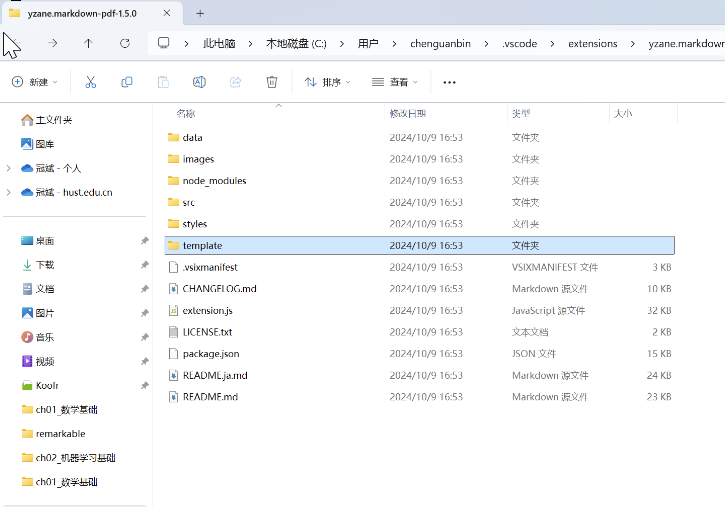The width and height of the screenshot is (725, 507).
Task: Open the remarkable folder in the sidebar
Action: pos(54,434)
